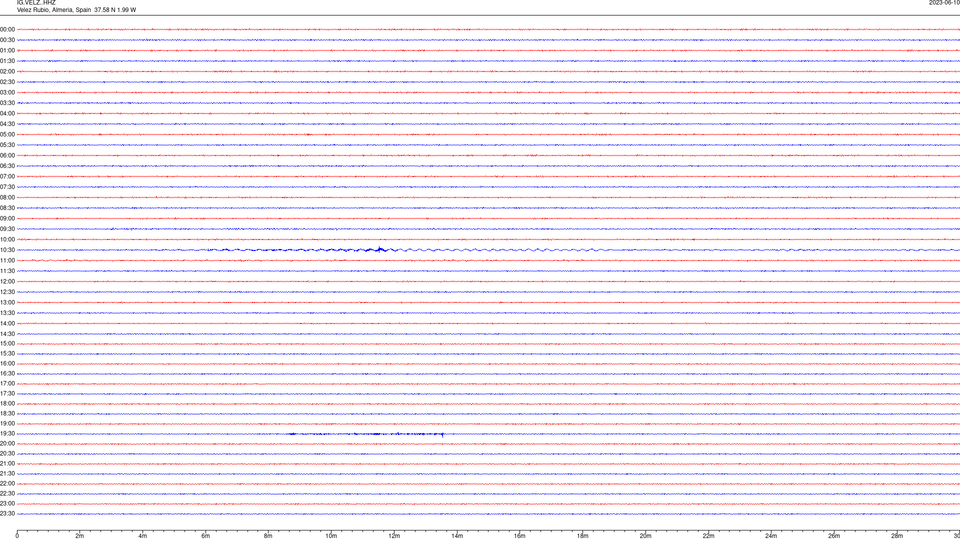Click the 16m minute axis label
This screenshot has width=960, height=540.
click(520, 536)
